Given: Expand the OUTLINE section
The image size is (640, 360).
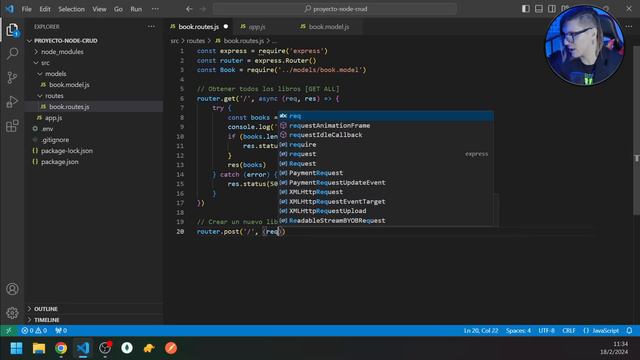Looking at the screenshot, I should [45, 309].
